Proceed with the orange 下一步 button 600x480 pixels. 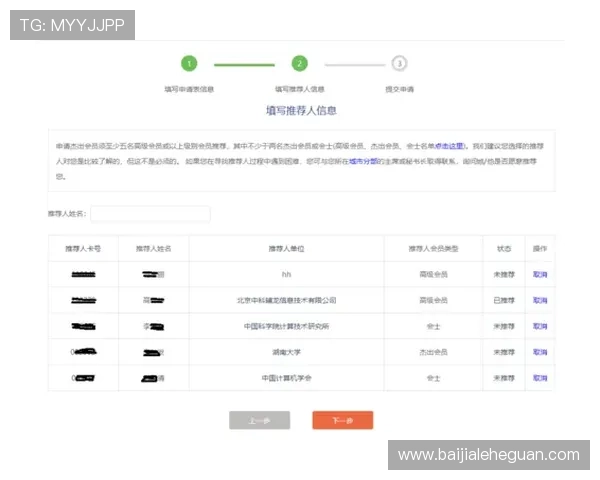coord(342,420)
